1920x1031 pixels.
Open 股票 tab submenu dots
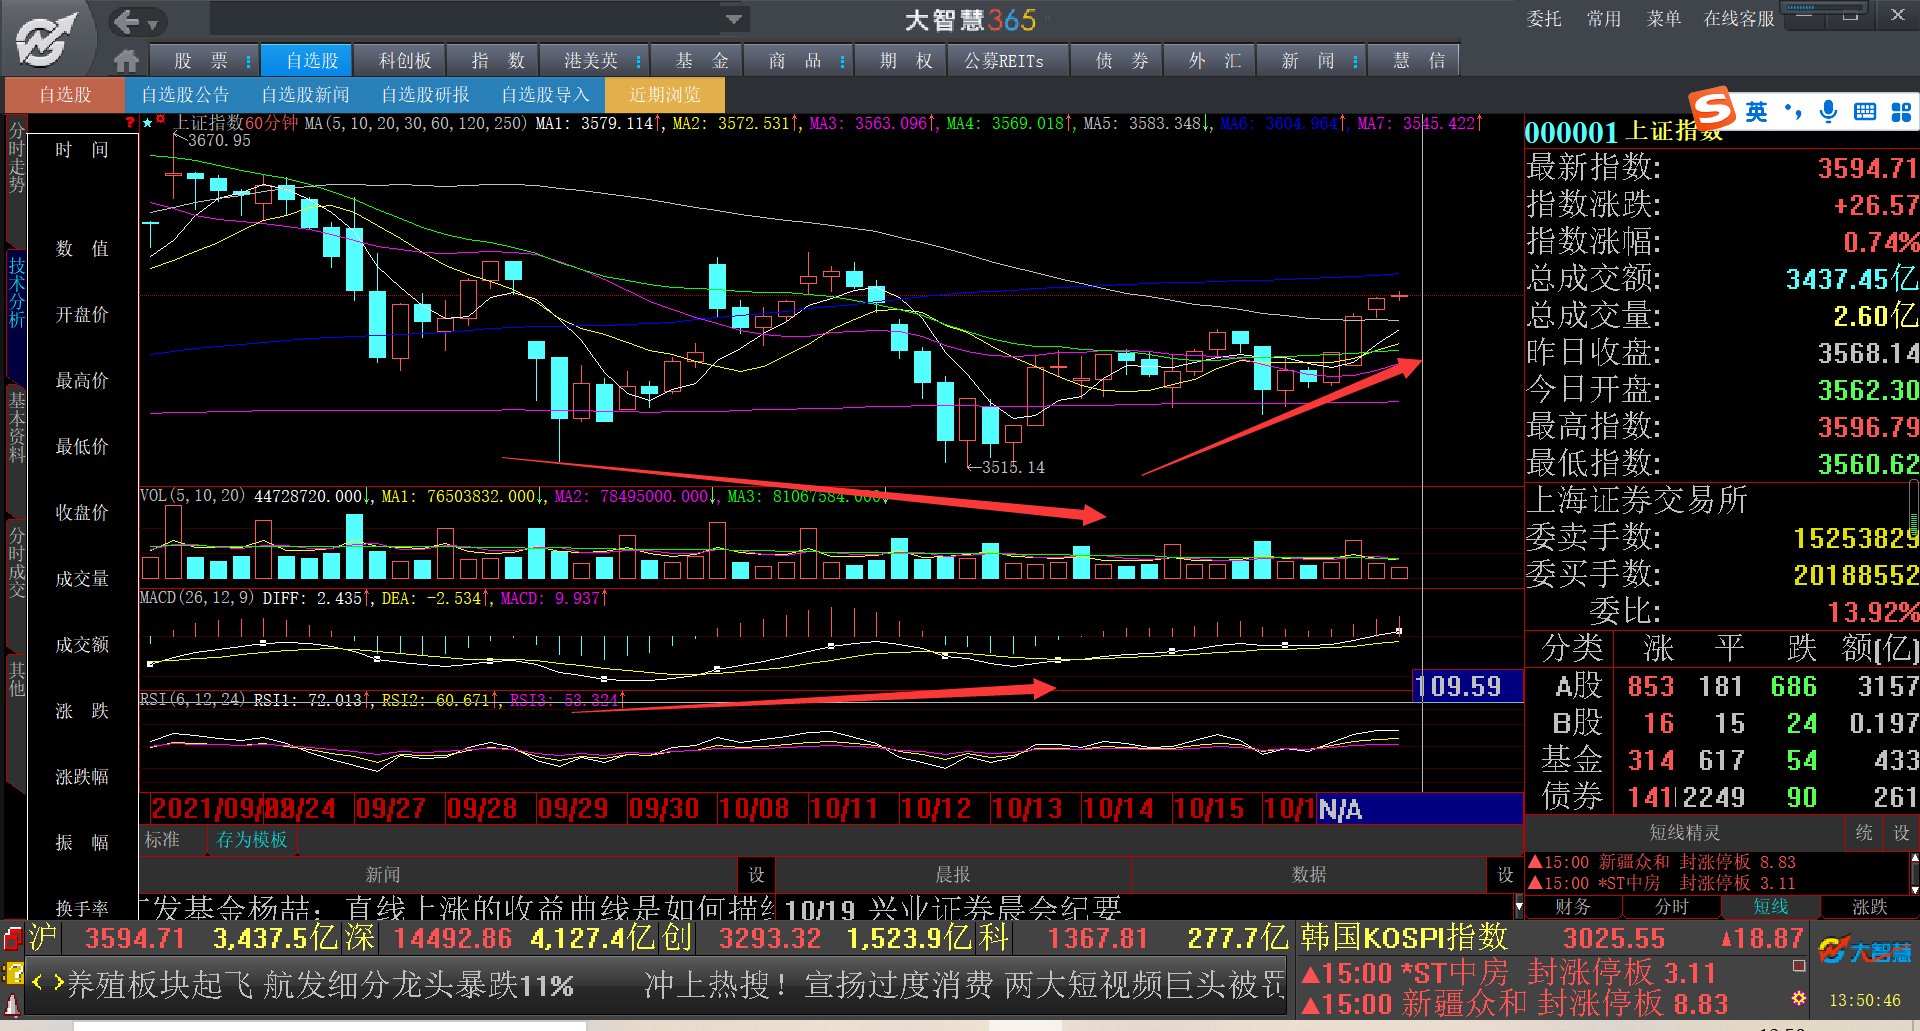click(x=248, y=61)
